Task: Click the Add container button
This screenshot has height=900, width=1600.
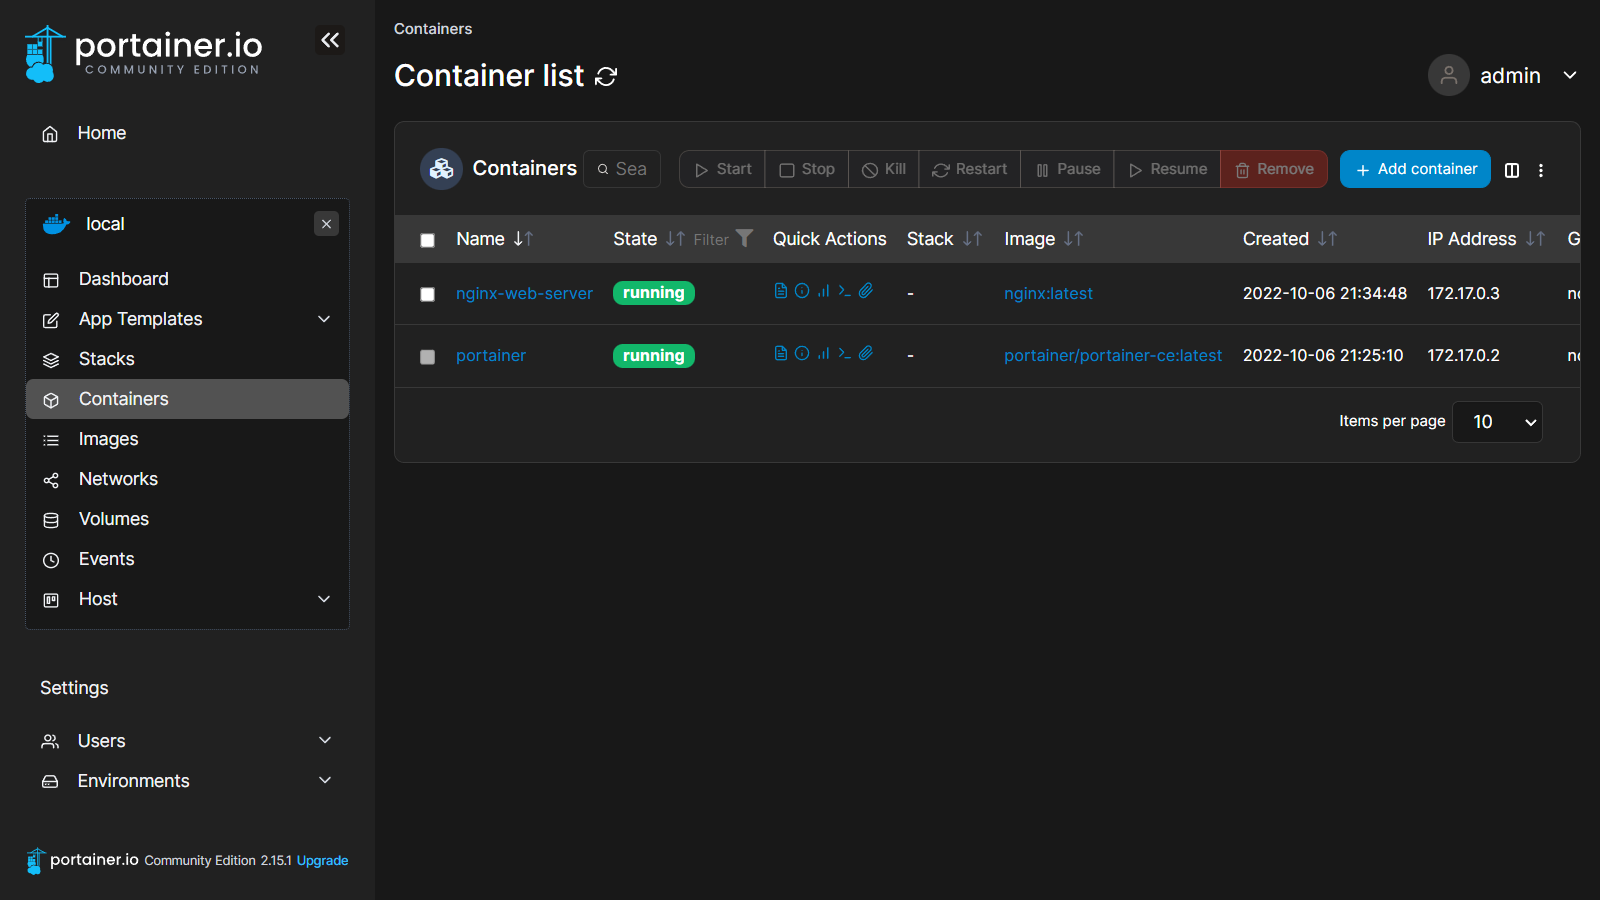Action: pyautogui.click(x=1415, y=169)
